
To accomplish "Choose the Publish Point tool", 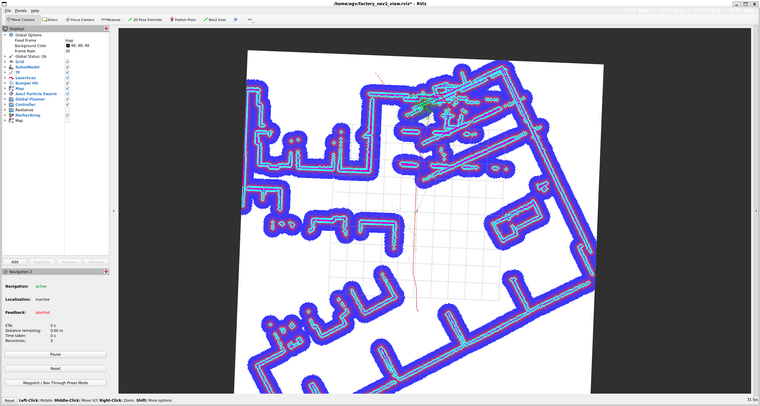I will 183,20.
